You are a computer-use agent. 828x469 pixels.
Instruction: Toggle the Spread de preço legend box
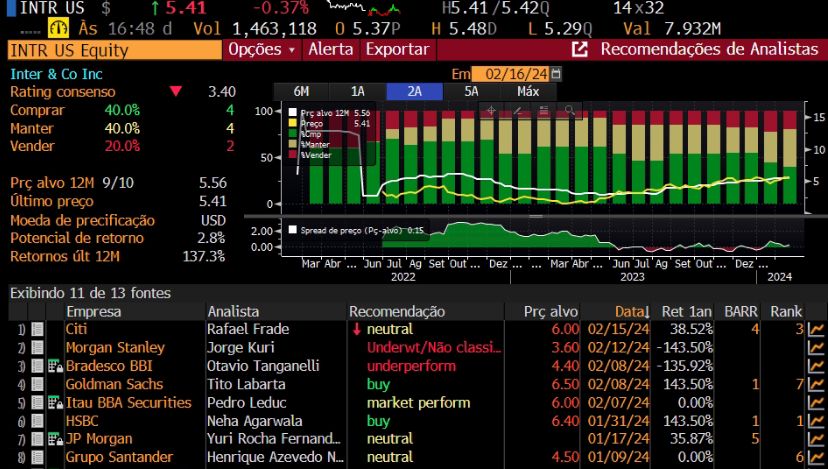(292, 230)
